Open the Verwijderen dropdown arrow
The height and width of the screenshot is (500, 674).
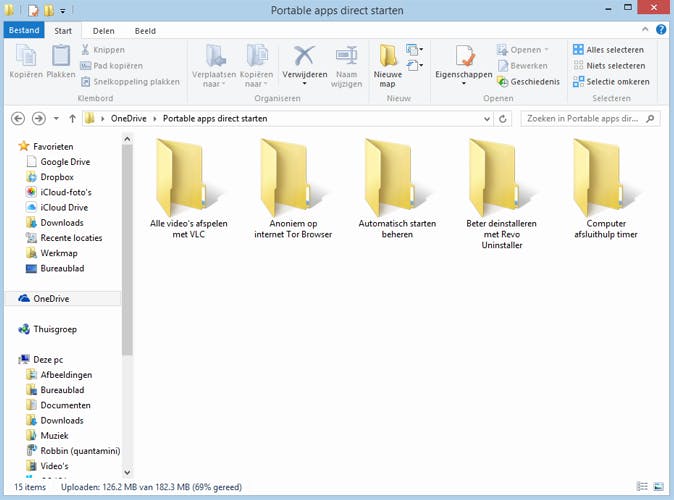(x=304, y=83)
